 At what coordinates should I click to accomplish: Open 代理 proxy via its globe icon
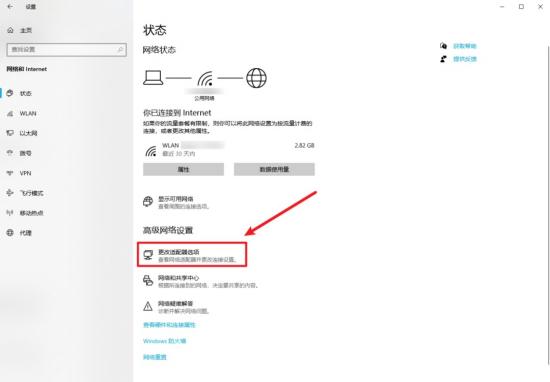10,233
